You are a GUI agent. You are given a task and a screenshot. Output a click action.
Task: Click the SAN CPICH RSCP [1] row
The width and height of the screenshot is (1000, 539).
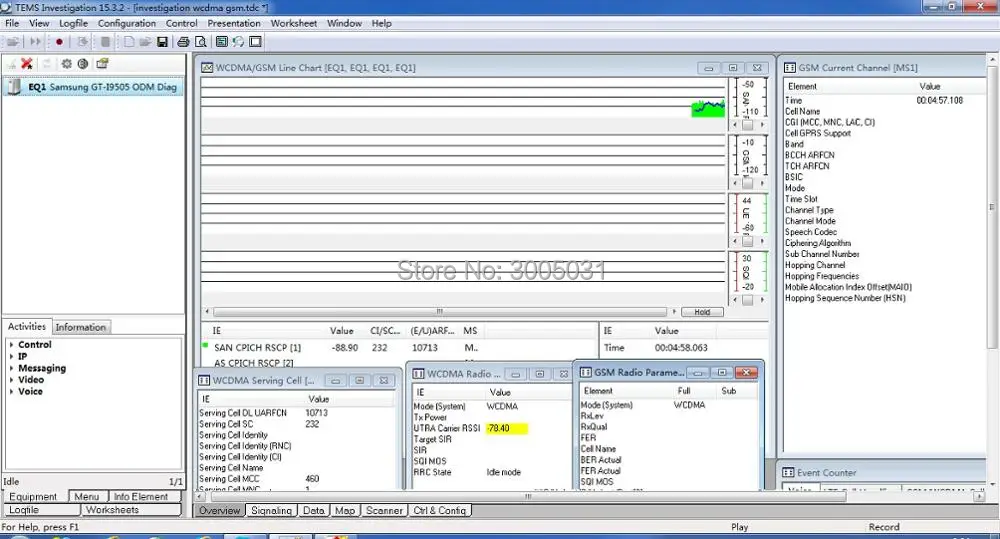pos(399,348)
